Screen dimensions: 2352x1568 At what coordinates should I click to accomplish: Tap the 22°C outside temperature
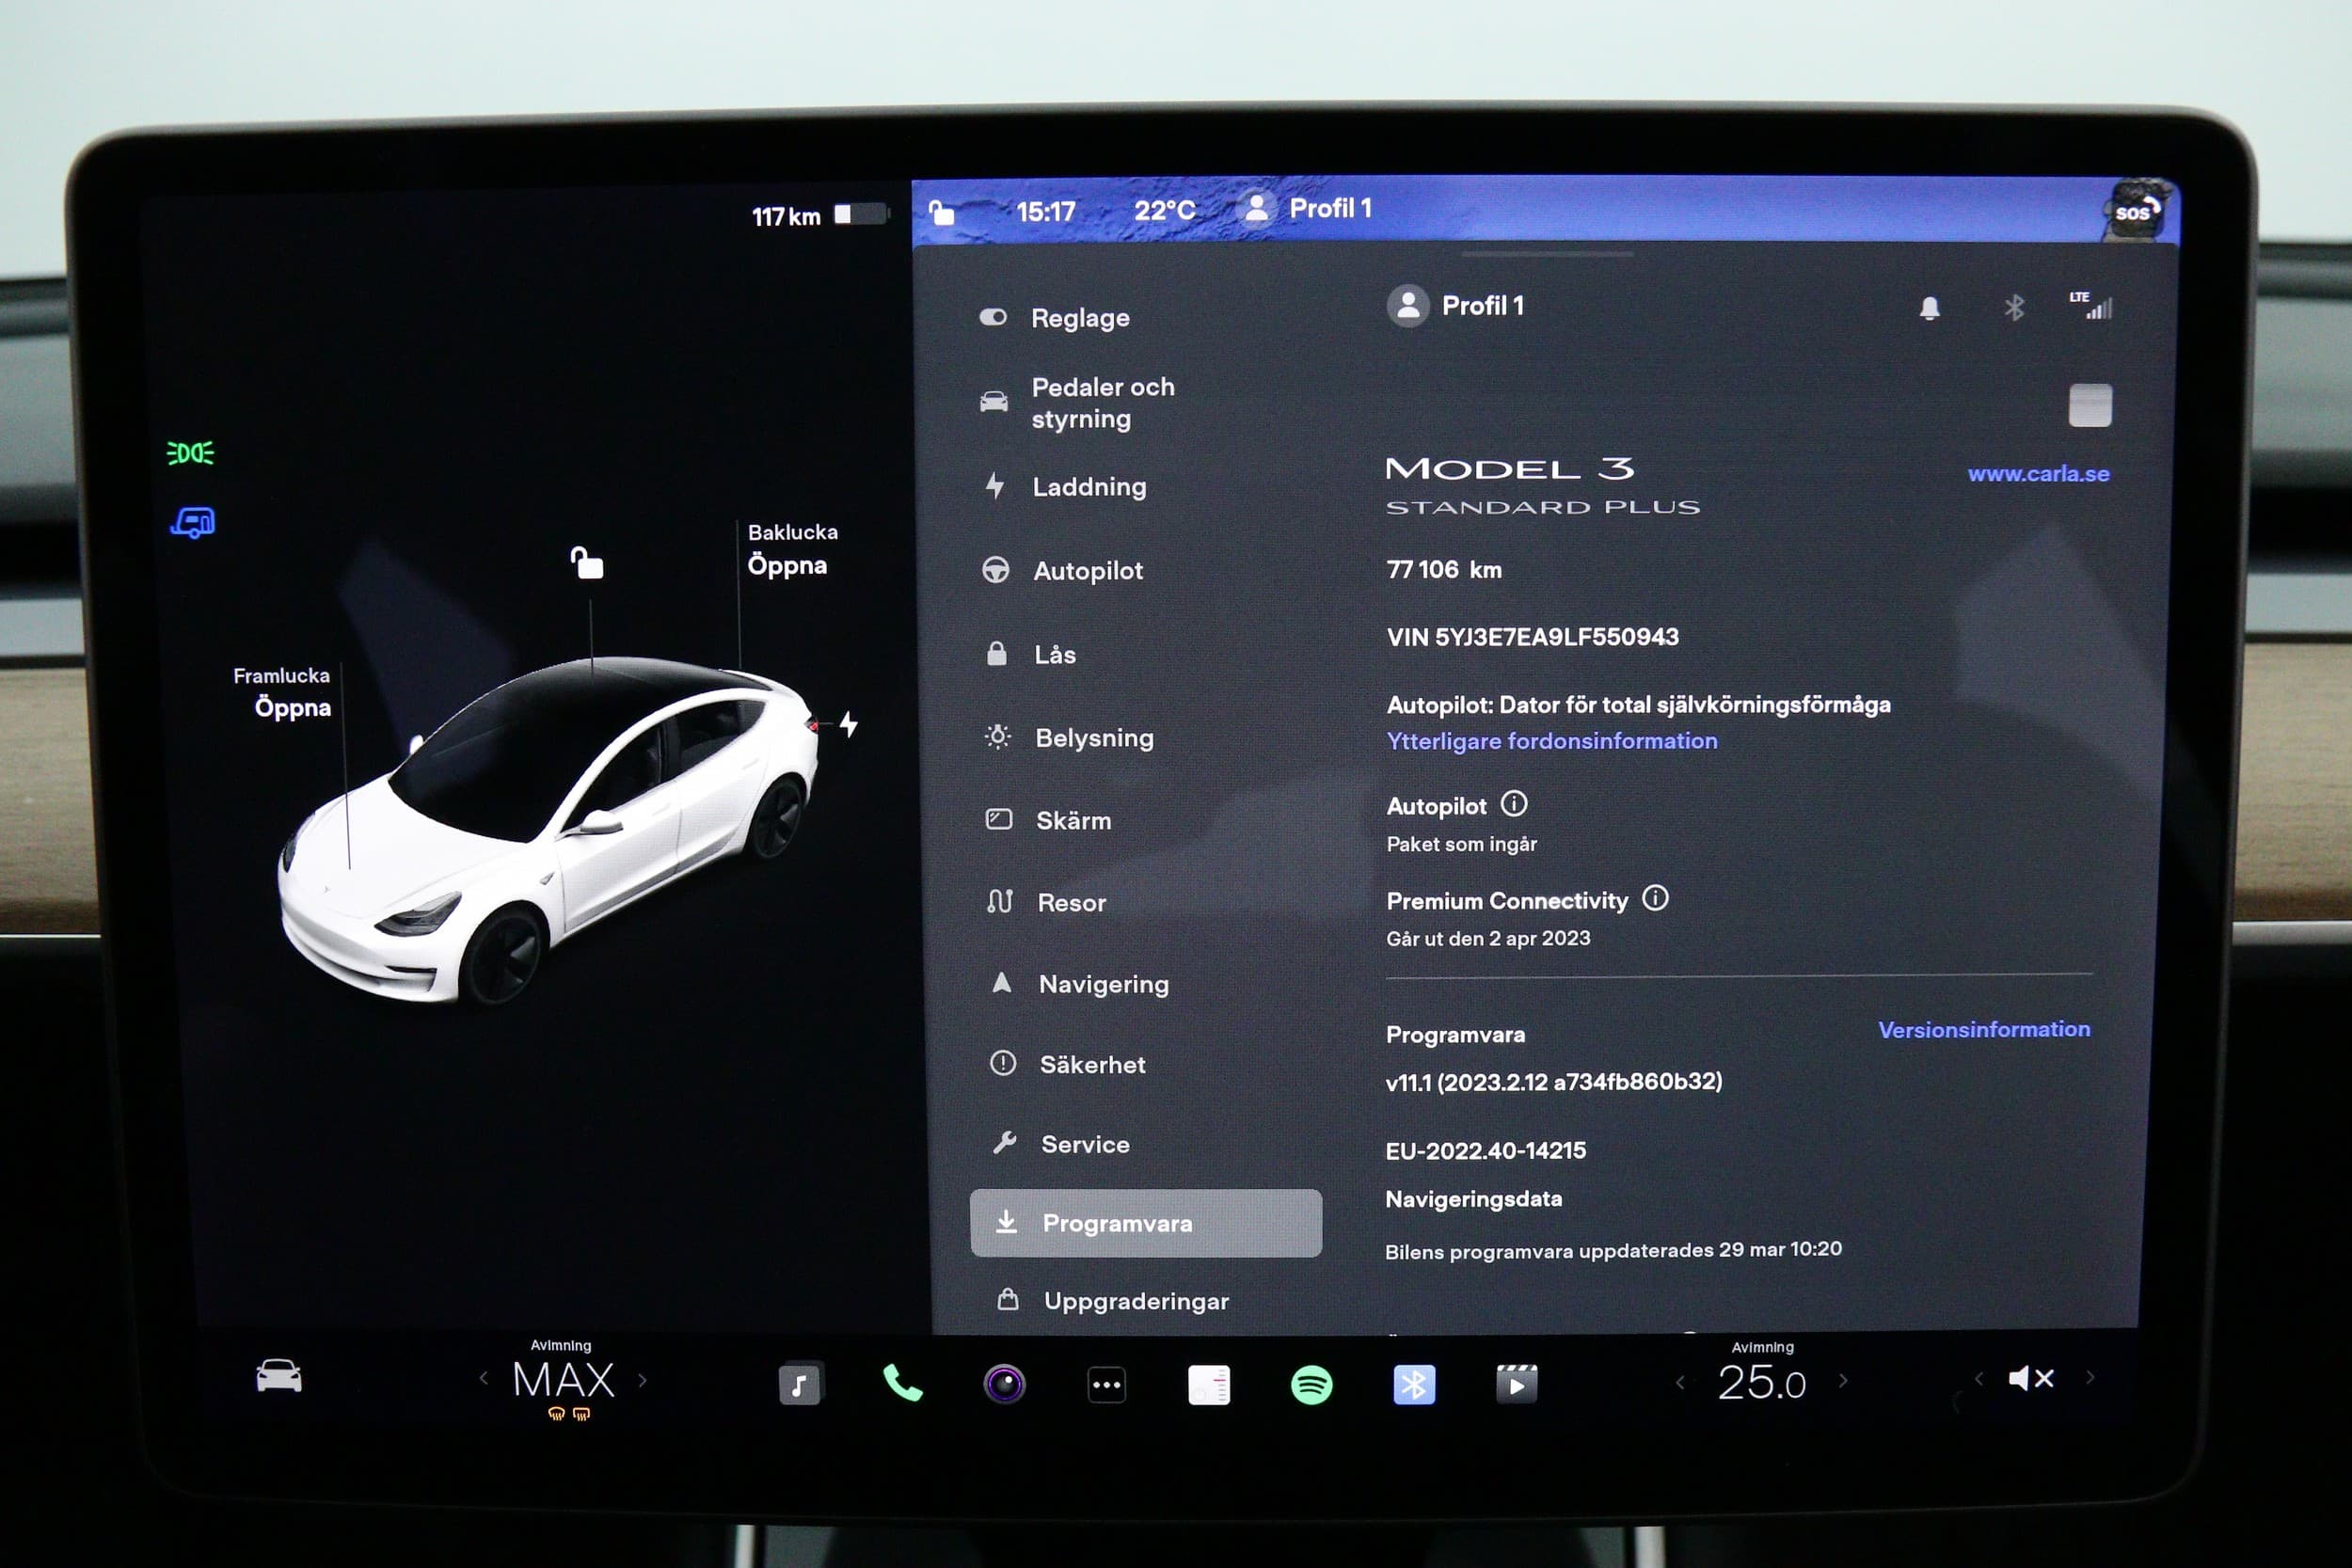coord(1164,210)
